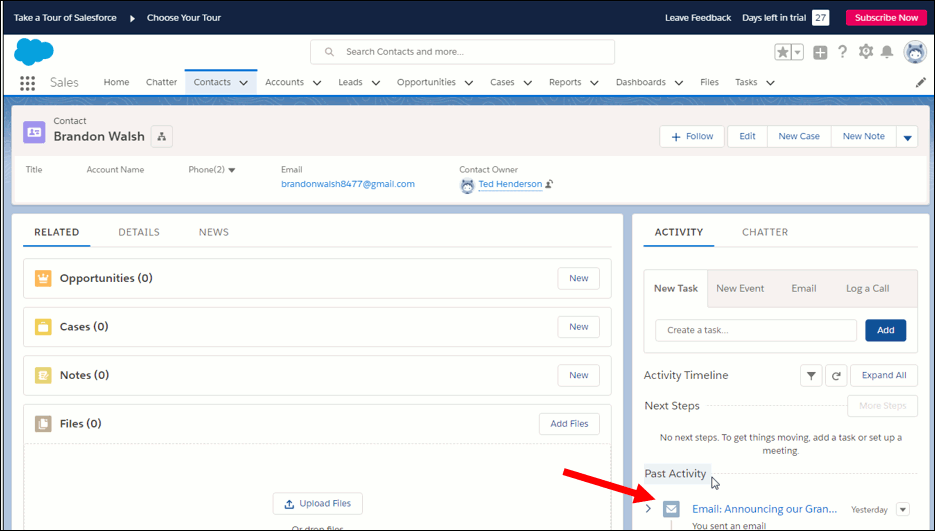The width and height of the screenshot is (935, 531).
Task: Switch to the Details tab
Action: (x=139, y=232)
